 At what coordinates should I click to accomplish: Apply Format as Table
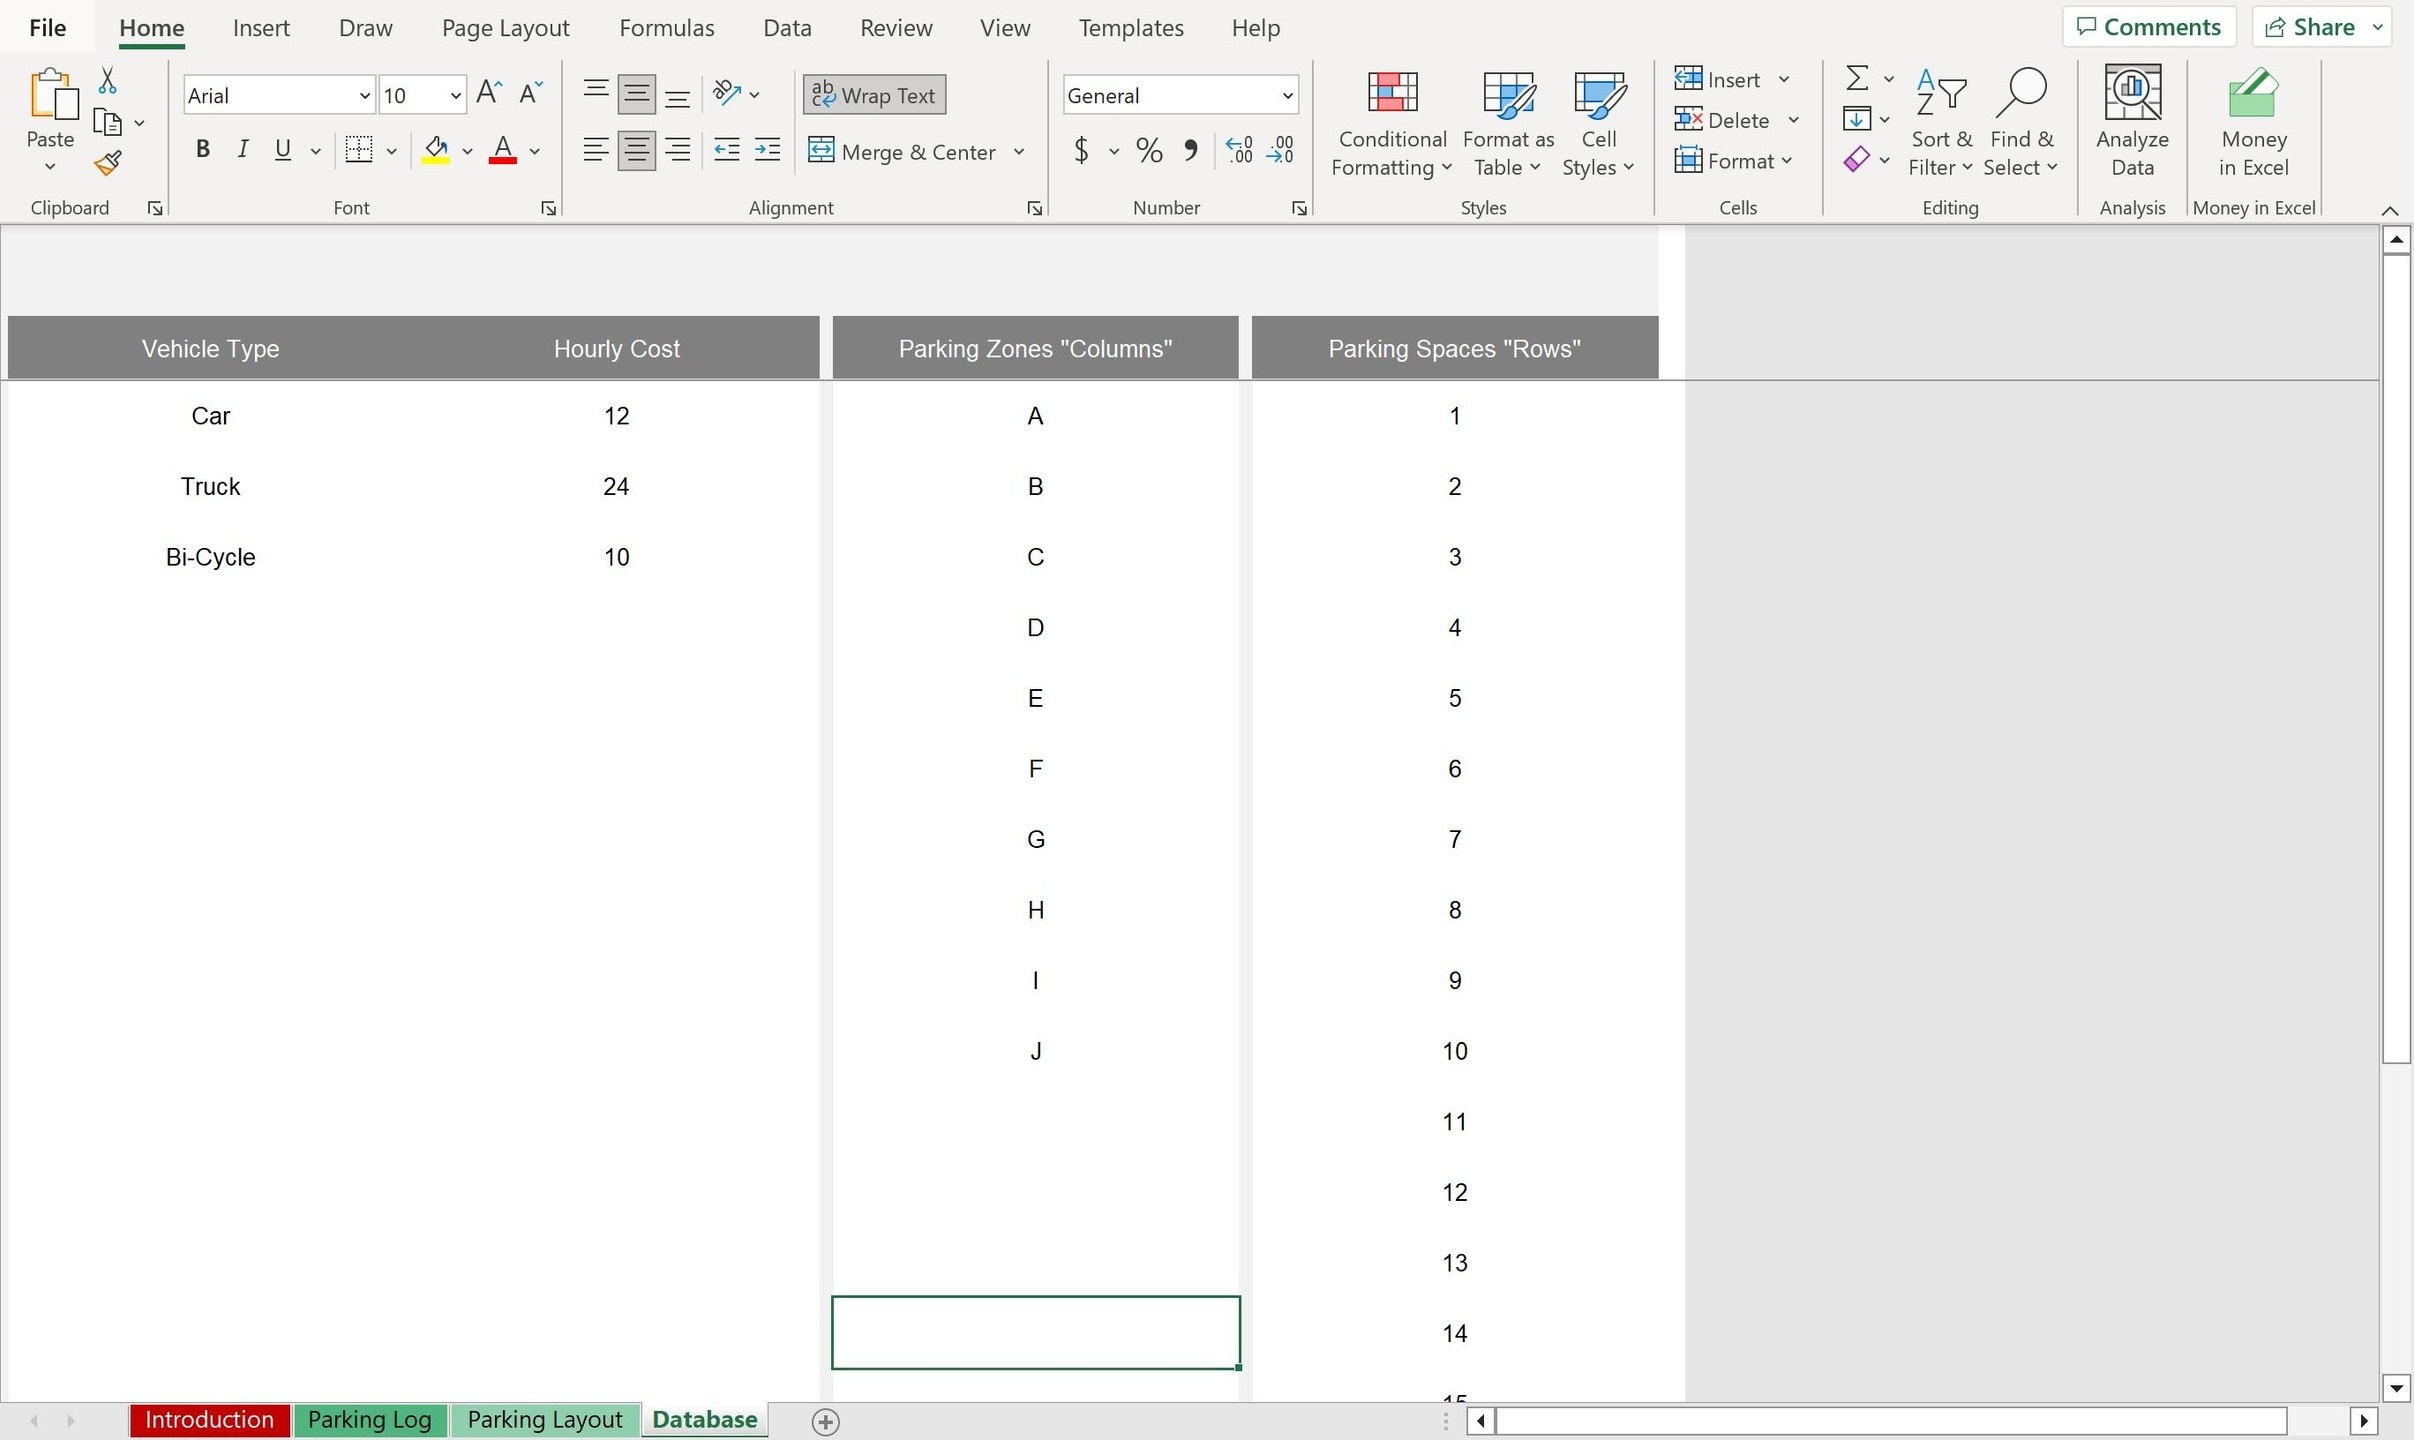pos(1506,120)
